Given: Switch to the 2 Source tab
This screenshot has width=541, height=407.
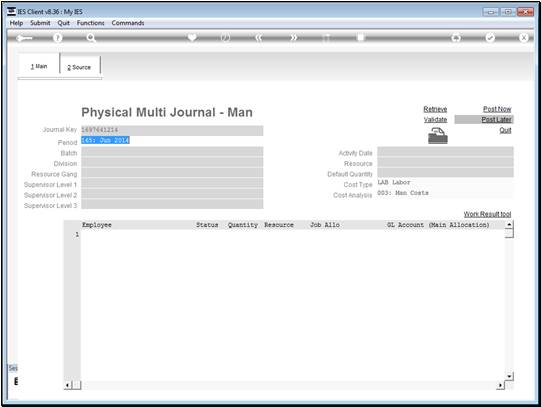Looking at the screenshot, I should [x=79, y=67].
